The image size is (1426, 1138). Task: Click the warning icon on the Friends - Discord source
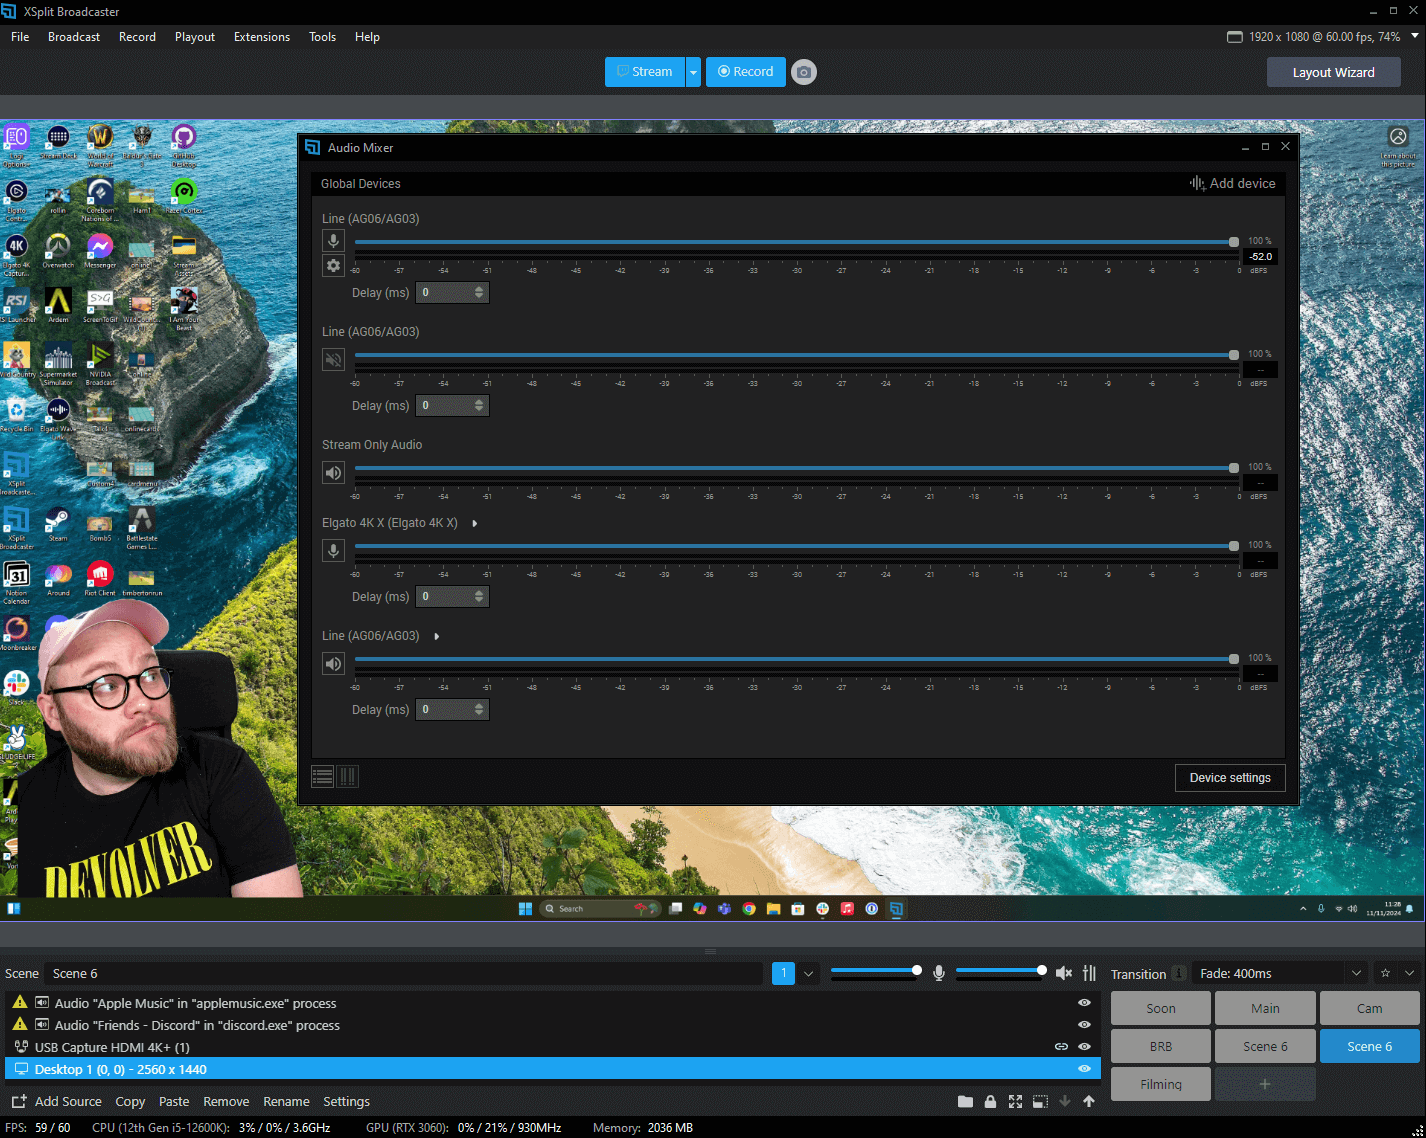(x=20, y=1024)
